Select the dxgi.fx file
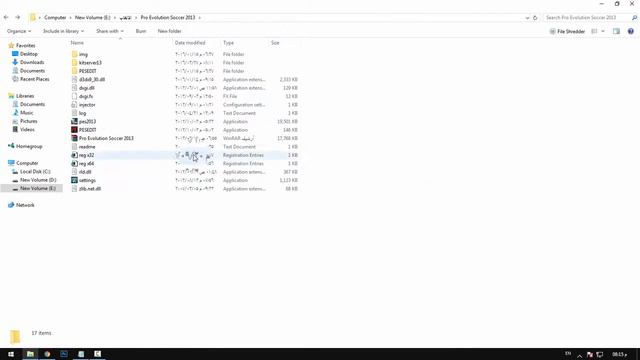The image size is (640, 360). pos(82,96)
